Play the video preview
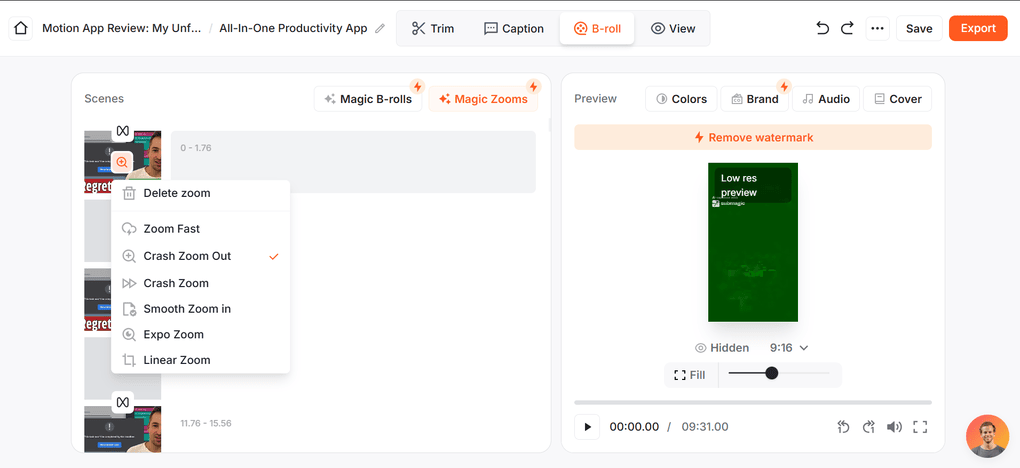1020x468 pixels. coord(587,427)
